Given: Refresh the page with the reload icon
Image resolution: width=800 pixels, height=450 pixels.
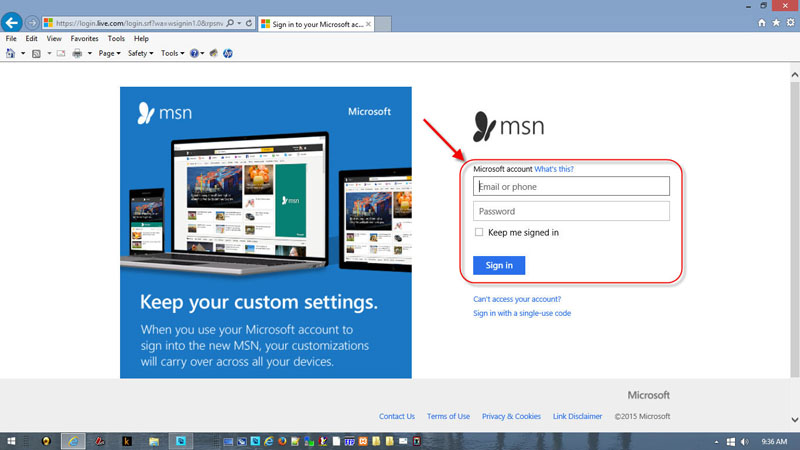Looking at the screenshot, I should (x=249, y=23).
